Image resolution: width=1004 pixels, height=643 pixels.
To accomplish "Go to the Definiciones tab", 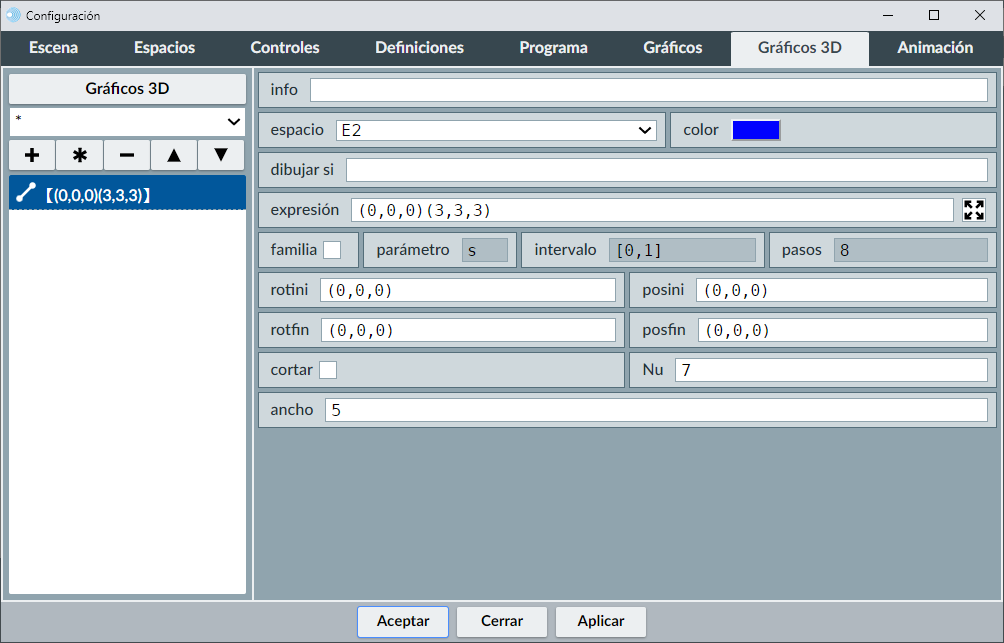I will click(419, 48).
